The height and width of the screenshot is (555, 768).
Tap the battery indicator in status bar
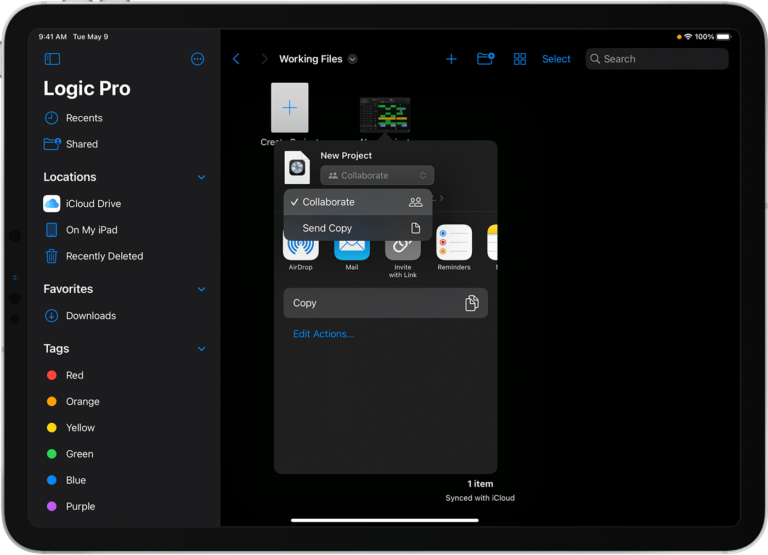723,37
